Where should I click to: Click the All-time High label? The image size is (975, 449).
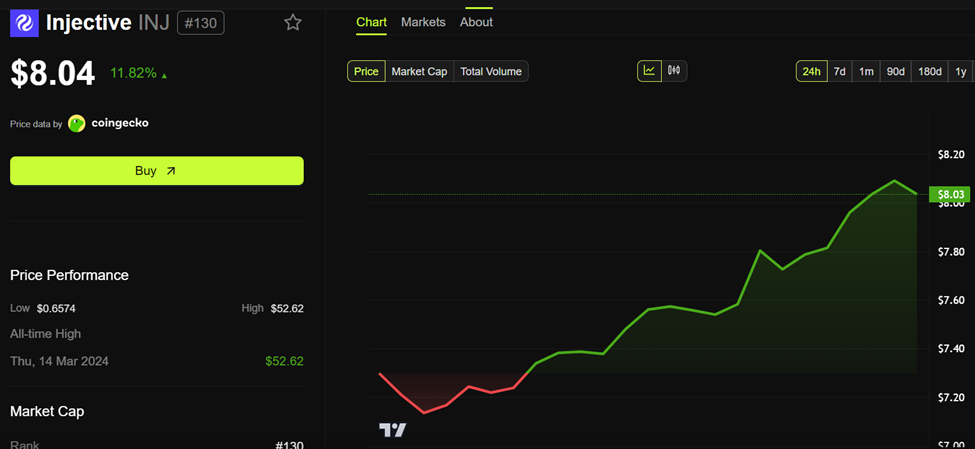click(45, 334)
